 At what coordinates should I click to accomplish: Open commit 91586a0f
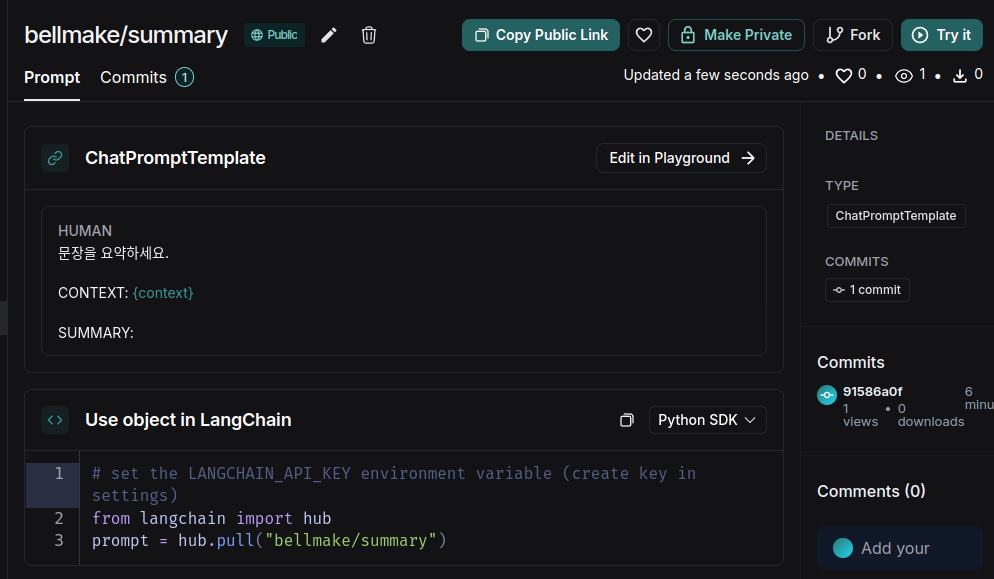872,392
